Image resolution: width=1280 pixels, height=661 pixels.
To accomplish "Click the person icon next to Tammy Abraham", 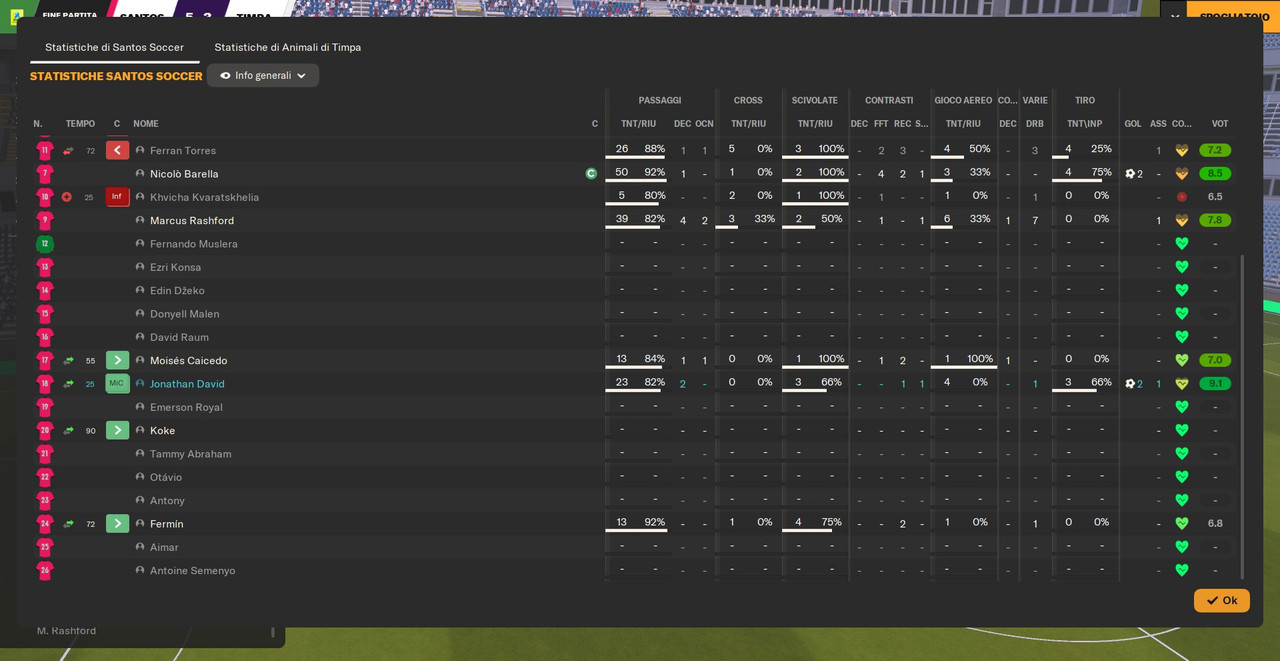I will click(x=140, y=453).
